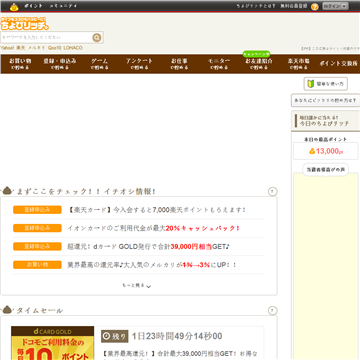Screen dimensions: 360x360
Task: Click the mascot icon in the top bar
Action: [x=14, y=6]
